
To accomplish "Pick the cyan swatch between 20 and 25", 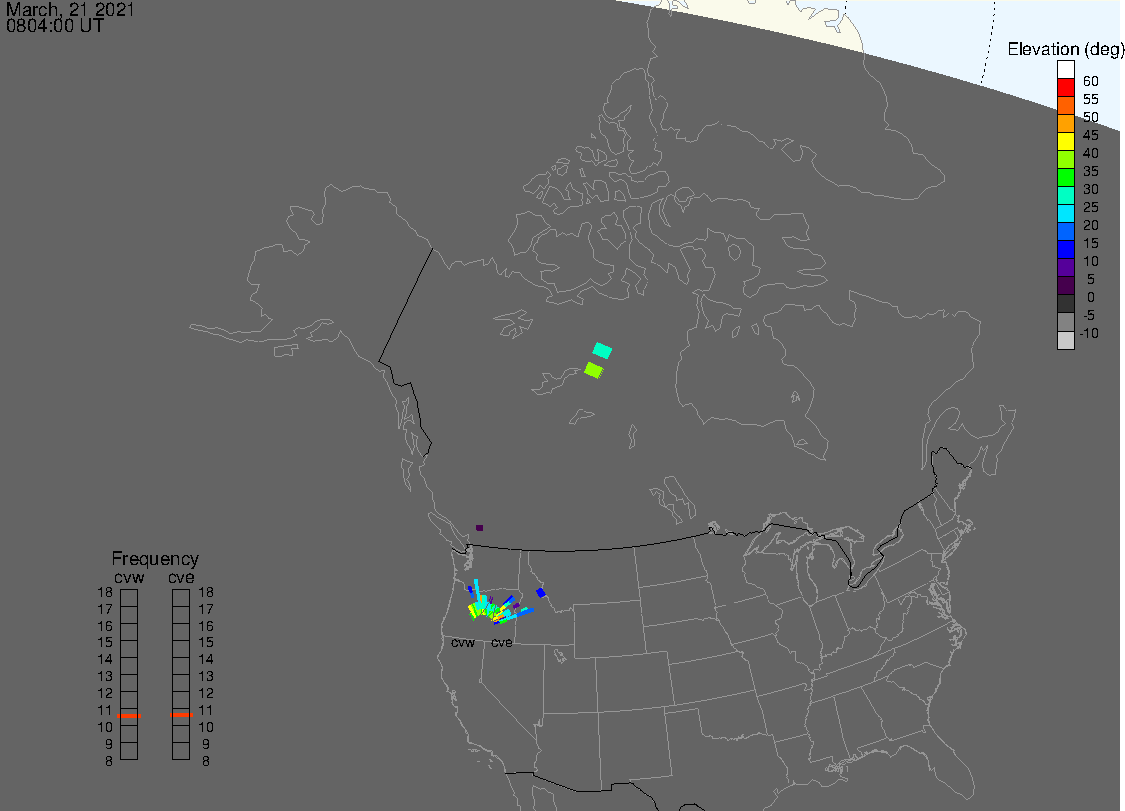I will (1065, 213).
